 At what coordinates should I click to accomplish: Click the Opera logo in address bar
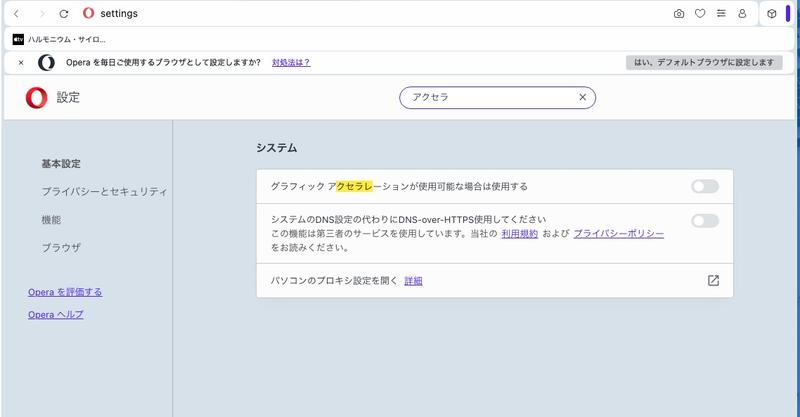88,13
